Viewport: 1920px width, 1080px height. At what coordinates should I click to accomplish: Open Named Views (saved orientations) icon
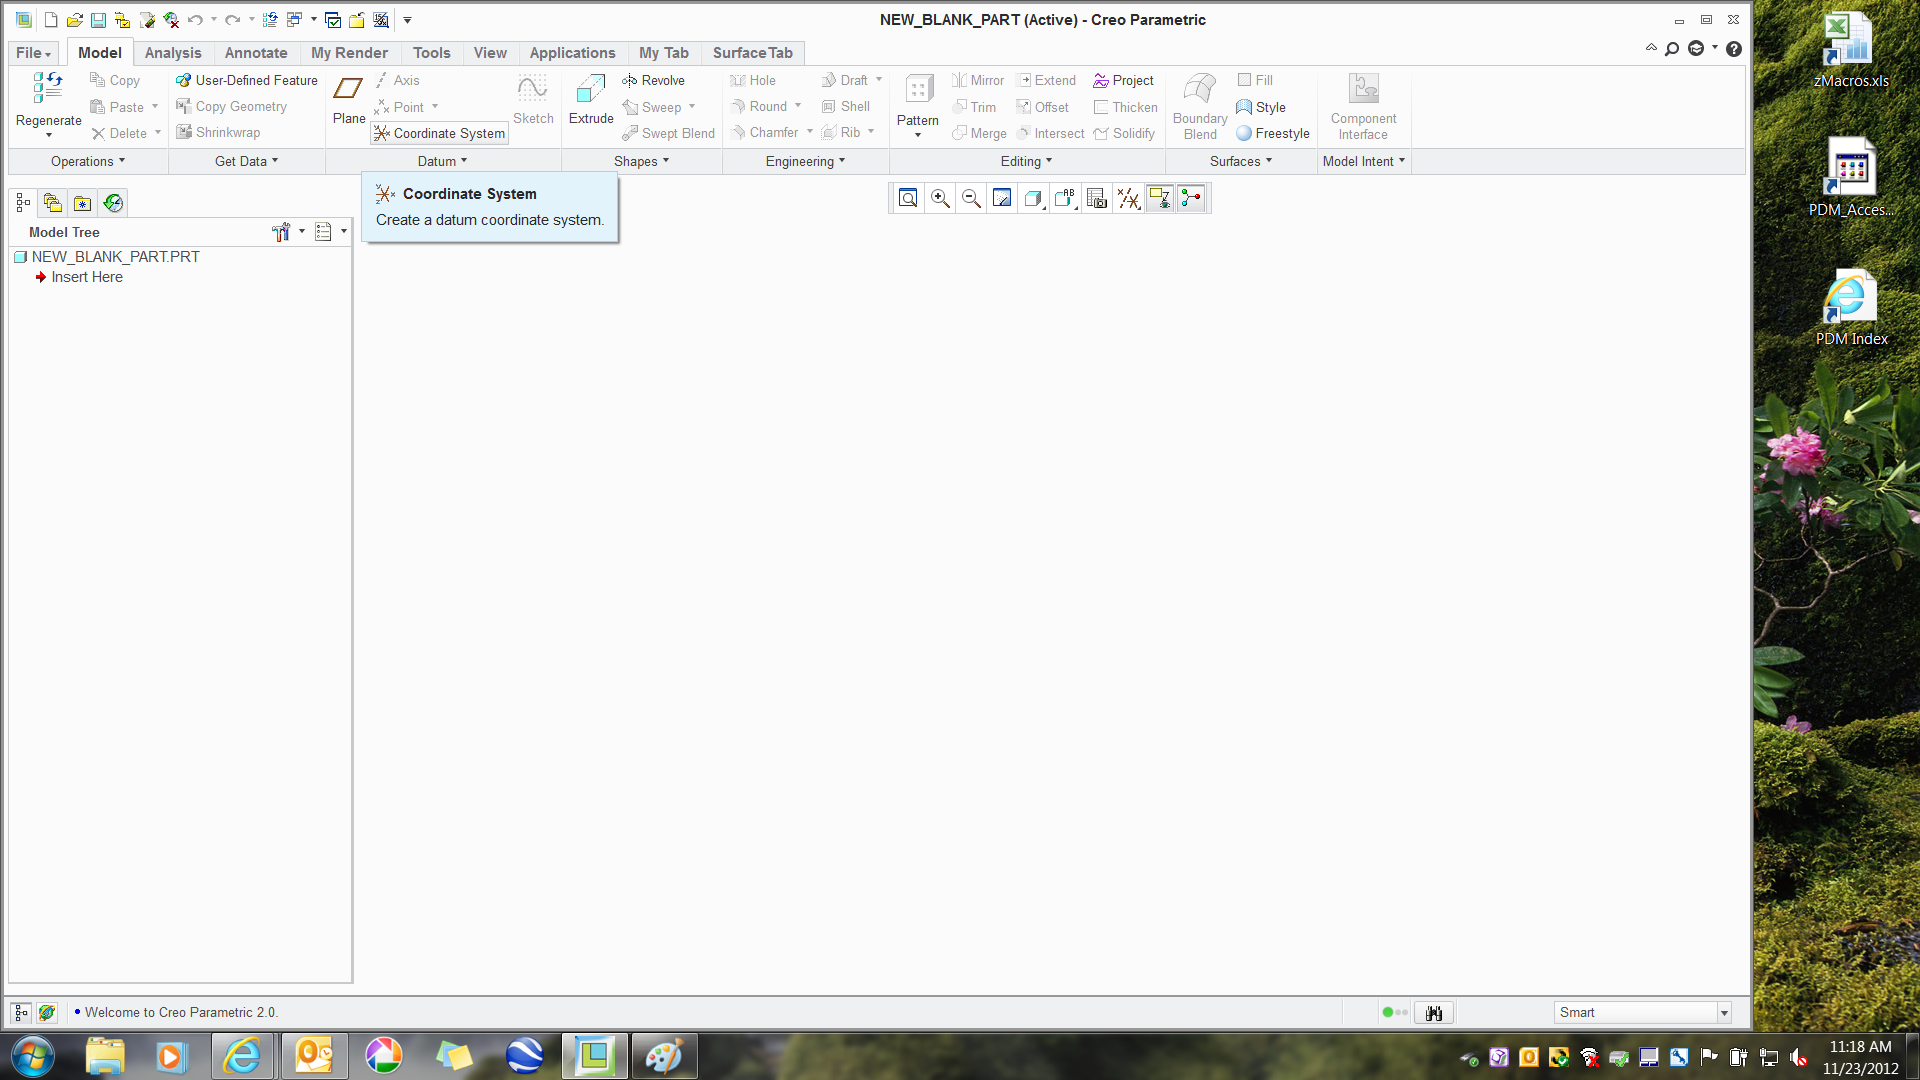(1065, 199)
